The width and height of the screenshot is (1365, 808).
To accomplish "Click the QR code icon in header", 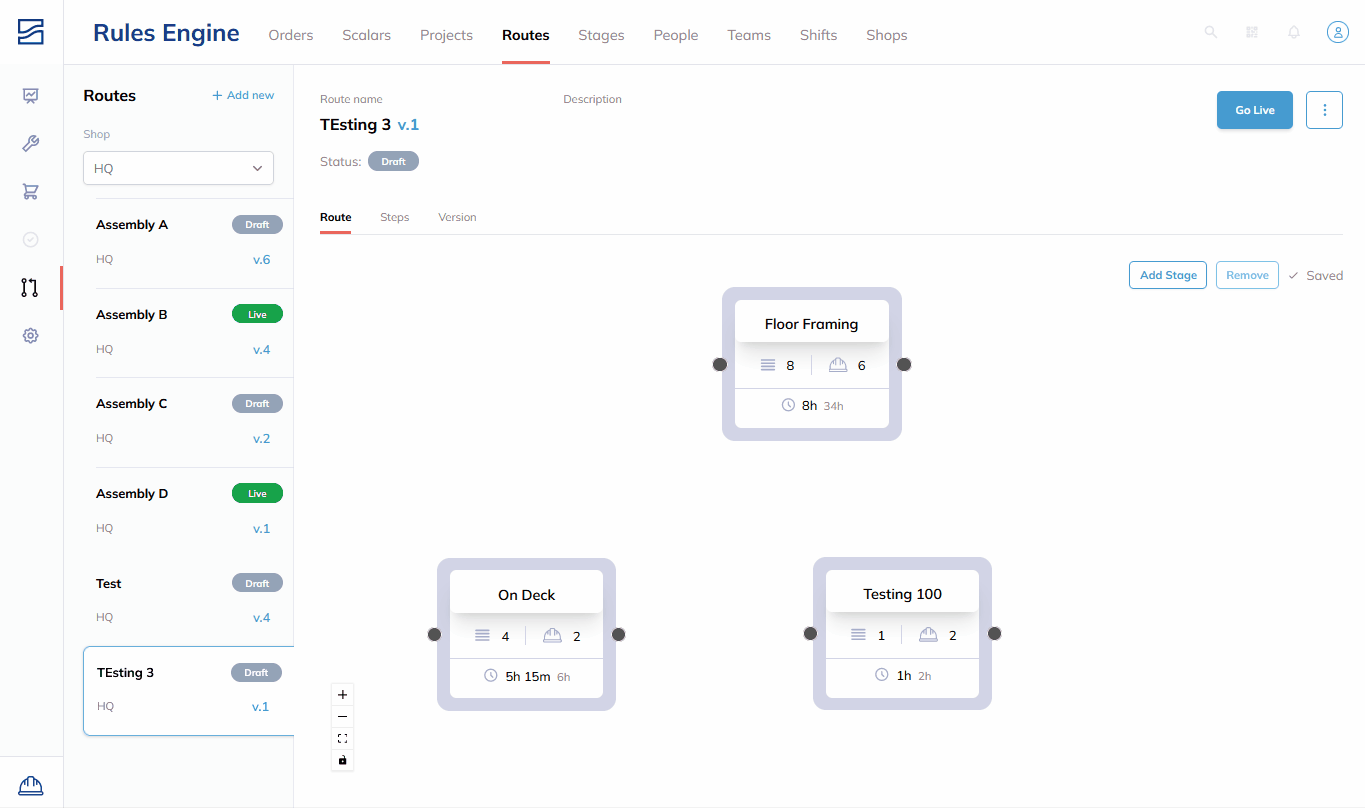I will pyautogui.click(x=1252, y=32).
